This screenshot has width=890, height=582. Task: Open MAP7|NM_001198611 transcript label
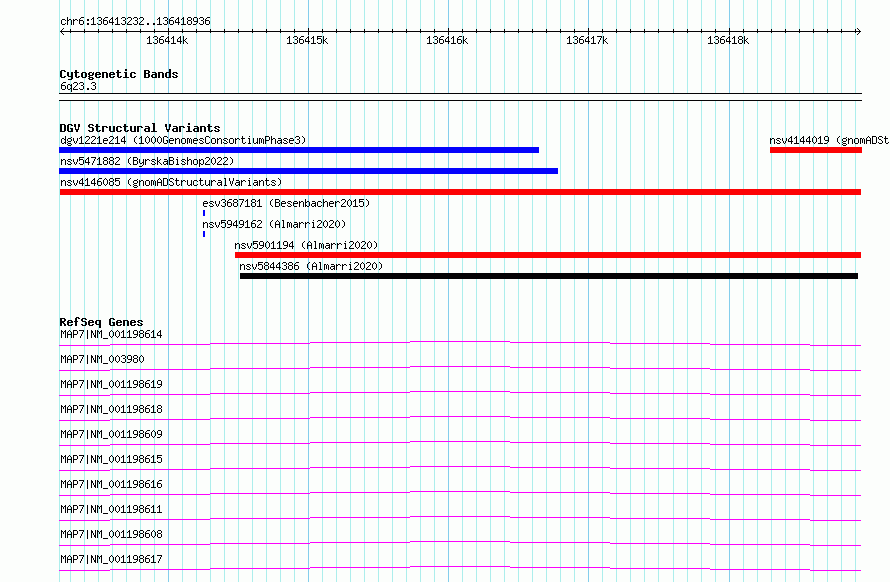click(x=111, y=509)
